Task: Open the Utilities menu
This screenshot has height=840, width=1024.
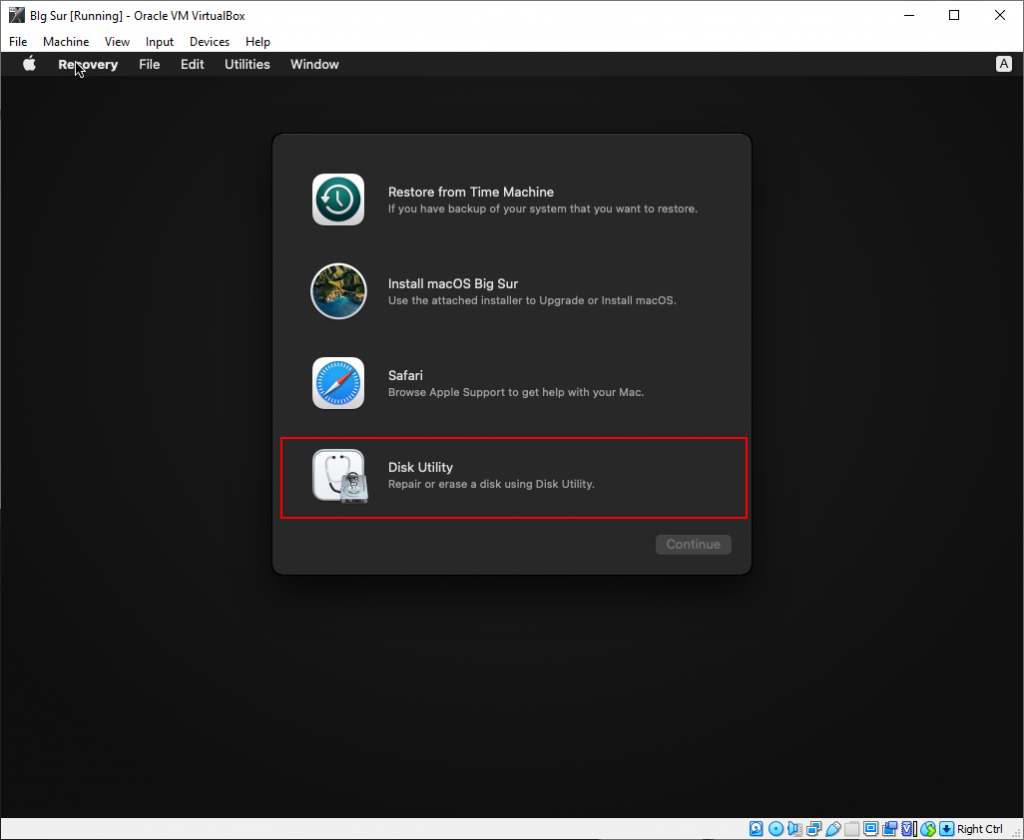Action: click(246, 64)
